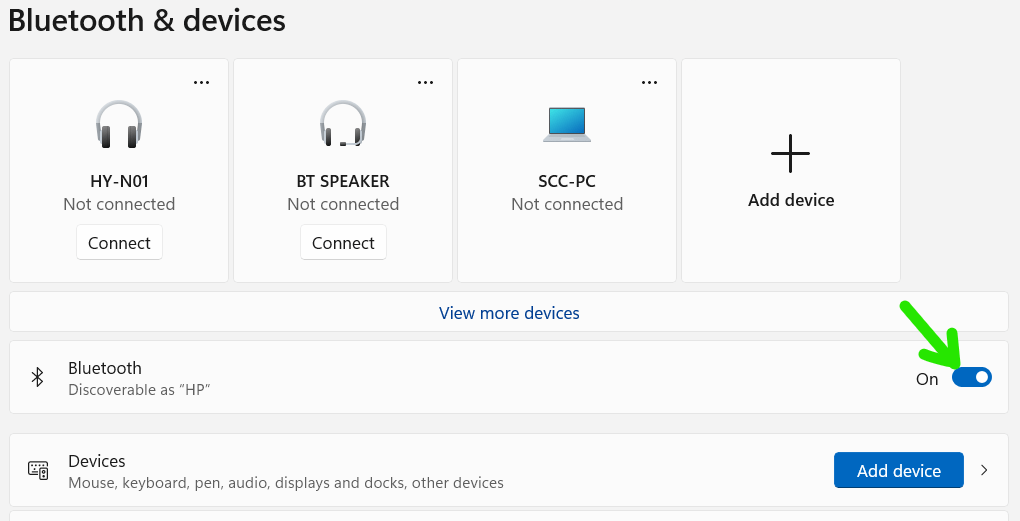Click the Devices keyboard icon

point(38,470)
